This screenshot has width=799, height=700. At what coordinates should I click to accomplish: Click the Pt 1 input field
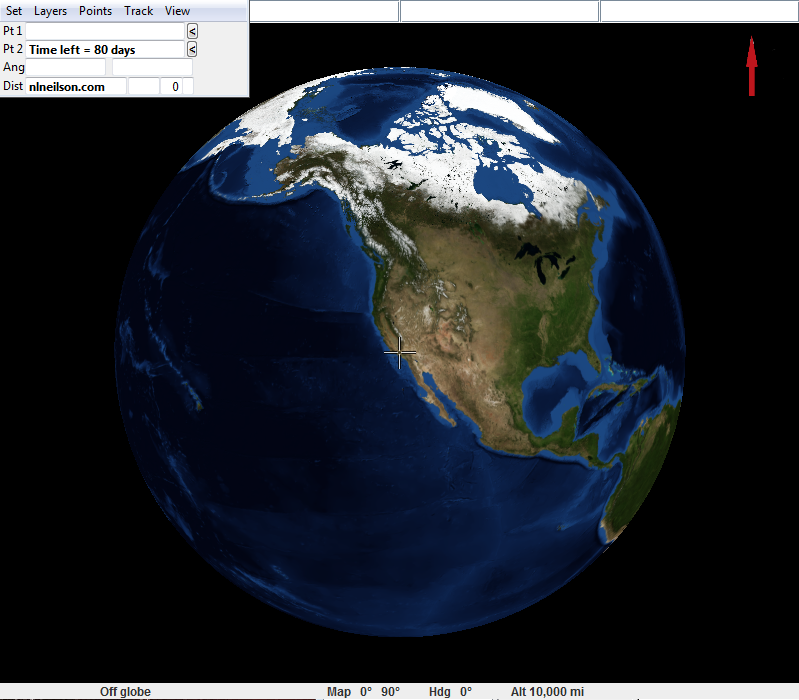(x=105, y=31)
